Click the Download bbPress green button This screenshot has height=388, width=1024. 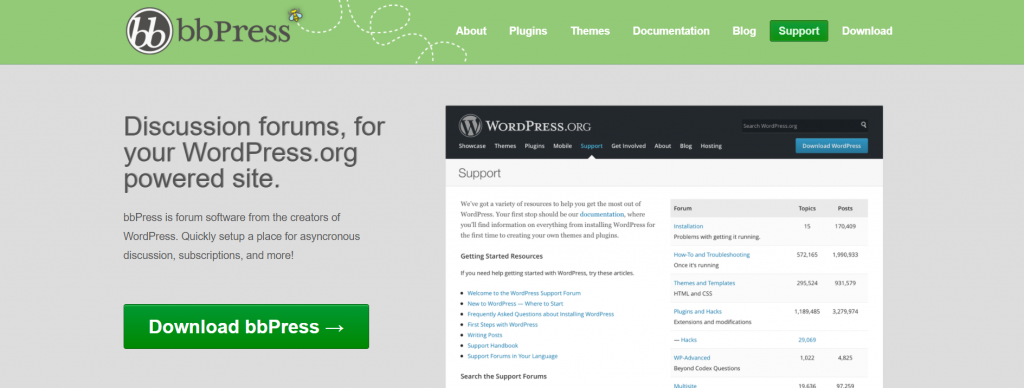tap(246, 327)
